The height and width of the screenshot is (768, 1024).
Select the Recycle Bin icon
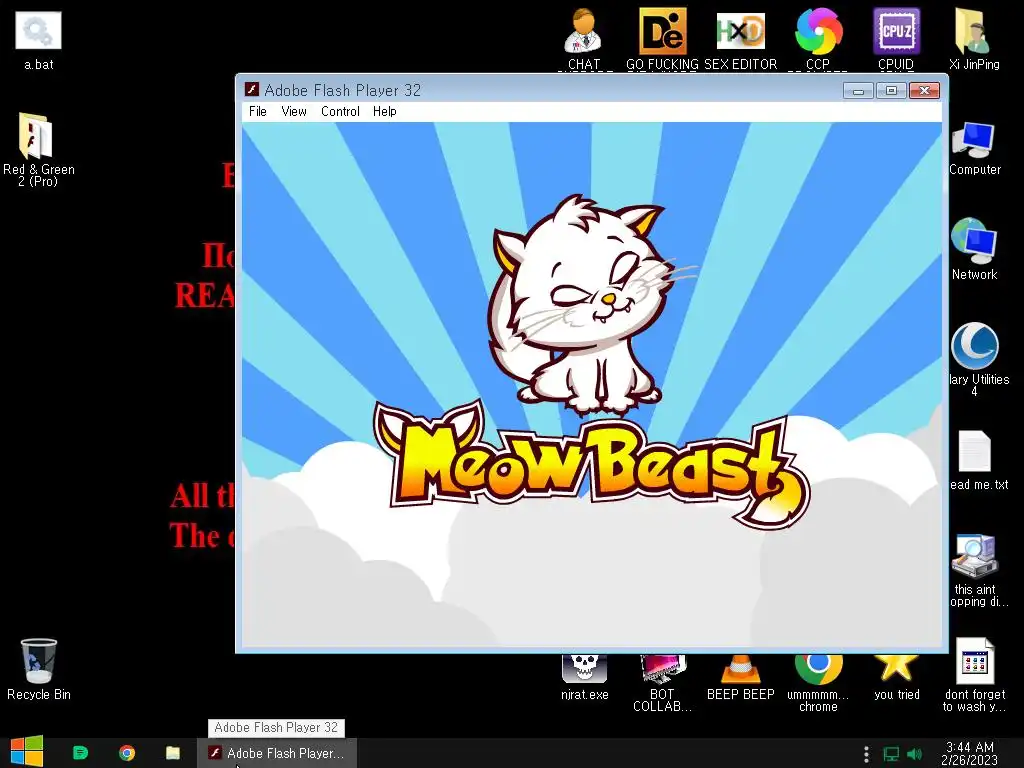coord(39,669)
